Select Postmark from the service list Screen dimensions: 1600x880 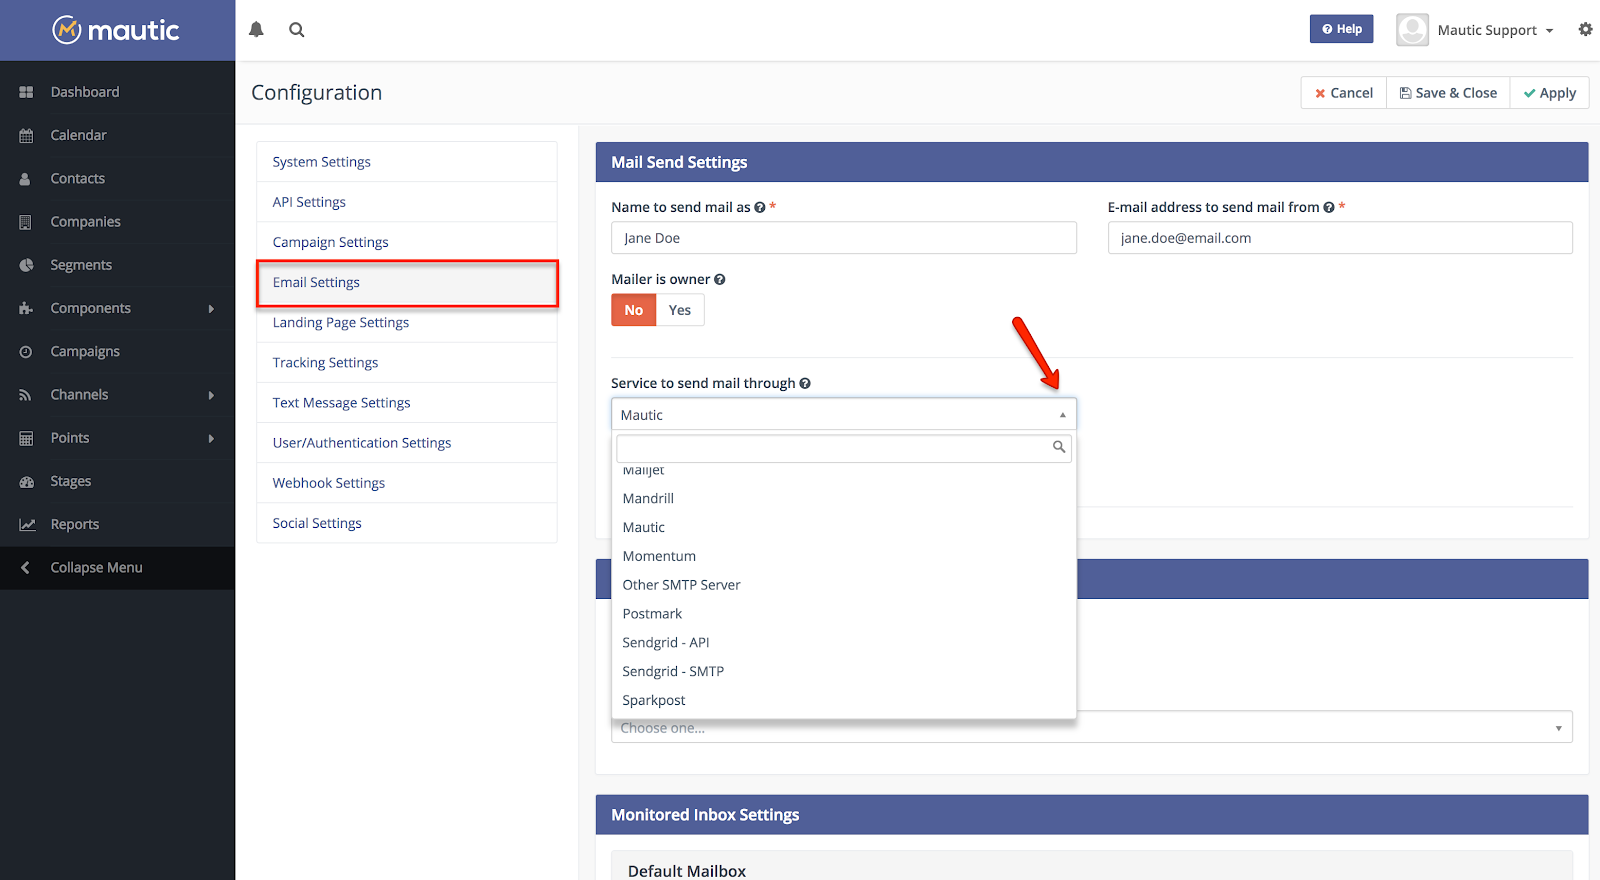click(x=843, y=614)
